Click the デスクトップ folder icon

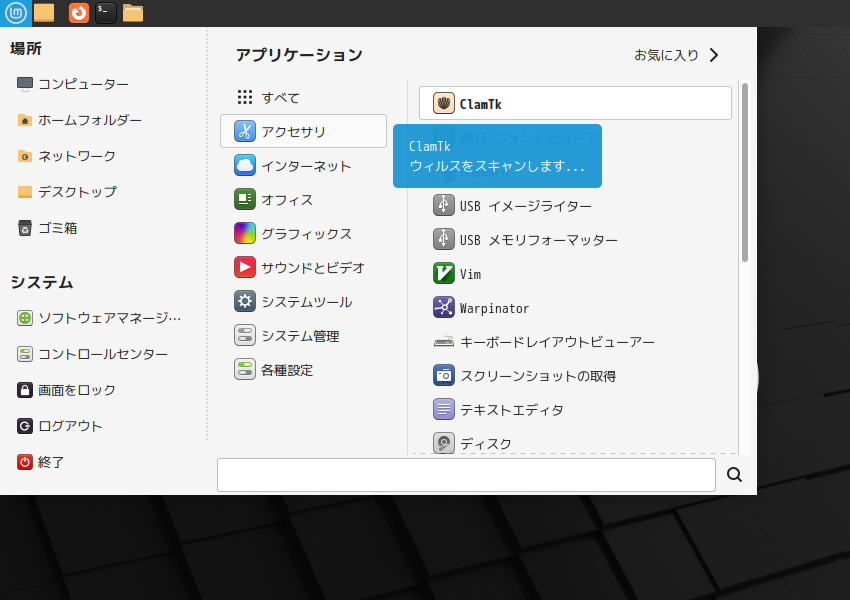(25, 192)
